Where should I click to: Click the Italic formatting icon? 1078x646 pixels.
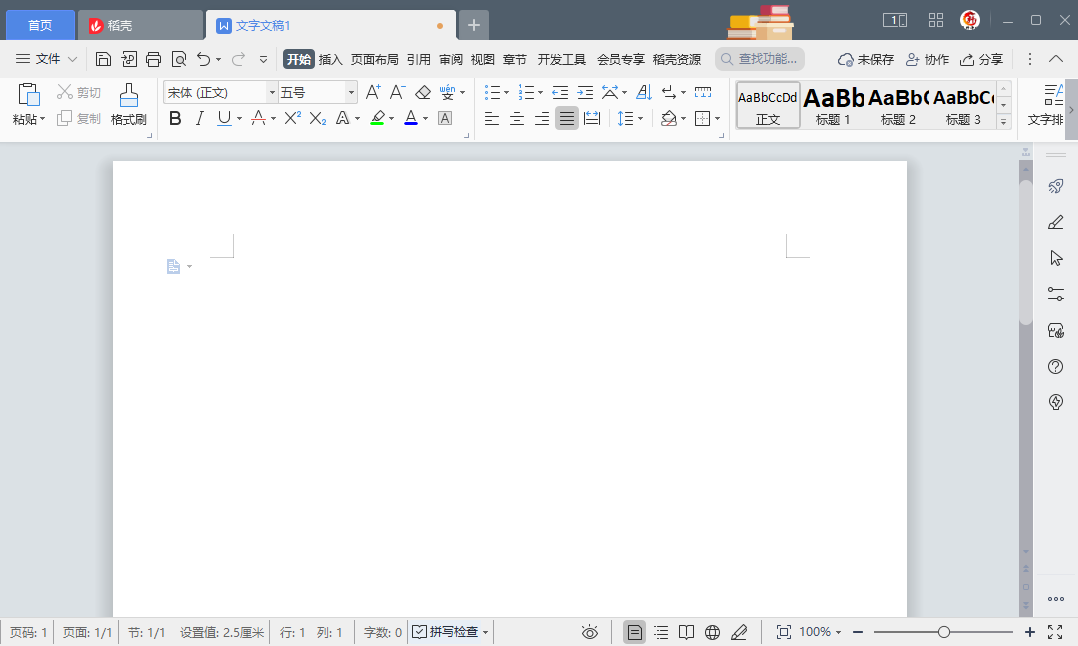click(x=199, y=119)
